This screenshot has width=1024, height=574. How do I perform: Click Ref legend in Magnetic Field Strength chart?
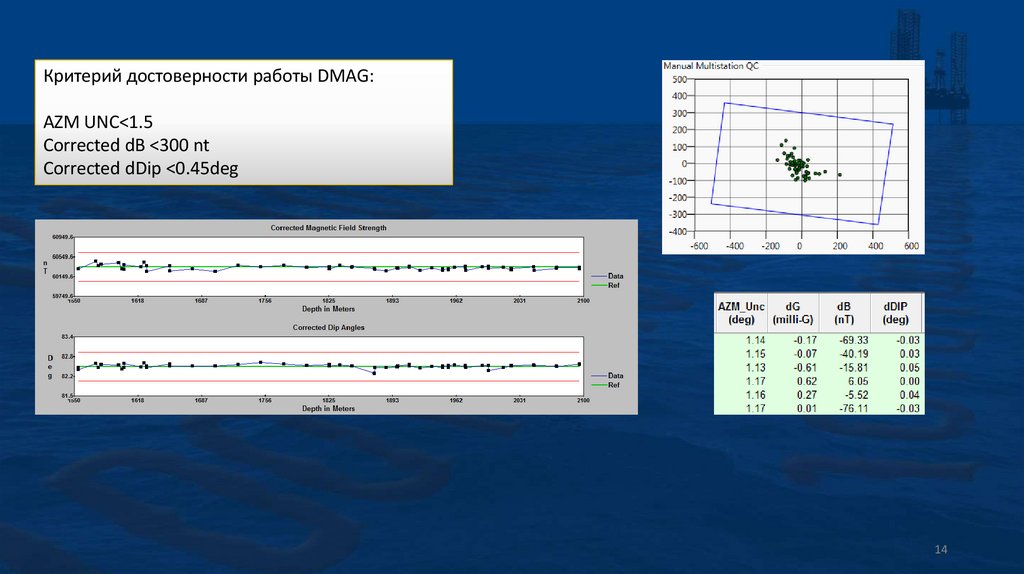614,285
